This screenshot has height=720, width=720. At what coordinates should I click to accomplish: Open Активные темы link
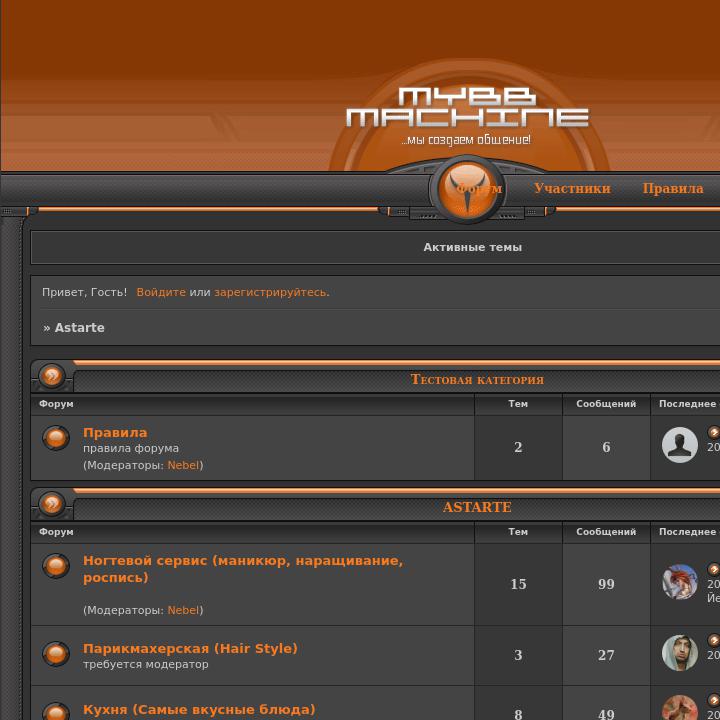point(472,248)
